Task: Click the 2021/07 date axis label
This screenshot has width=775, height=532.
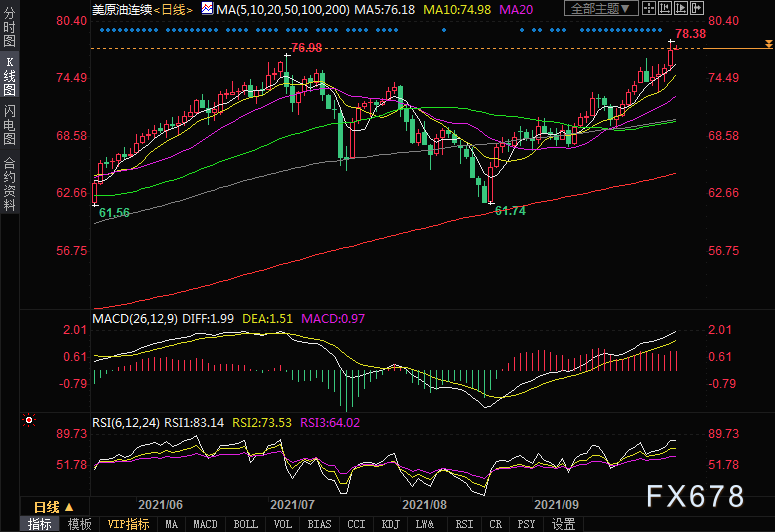Action: 292,505
